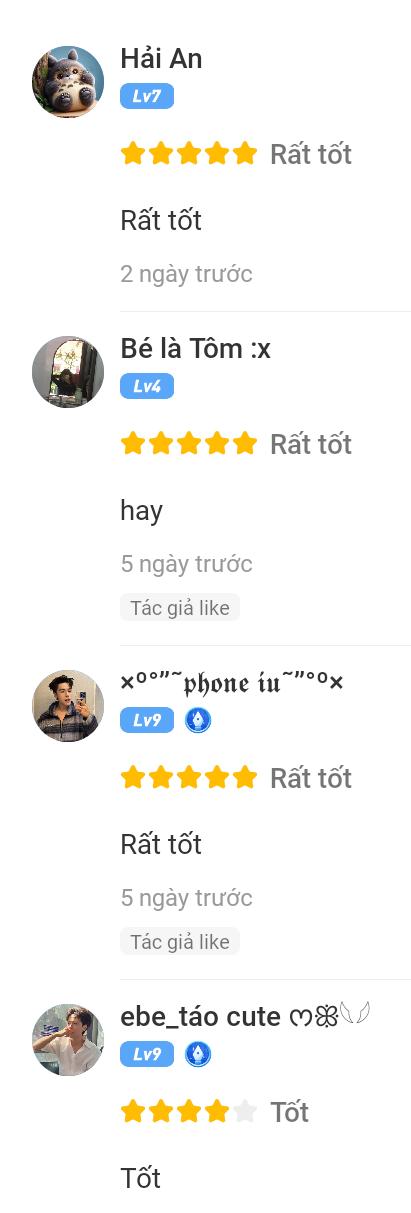This screenshot has width=411, height=1213.
Task: Tap the blue pen medal beside ebe_táo's Lv9
Action: coord(198,1054)
